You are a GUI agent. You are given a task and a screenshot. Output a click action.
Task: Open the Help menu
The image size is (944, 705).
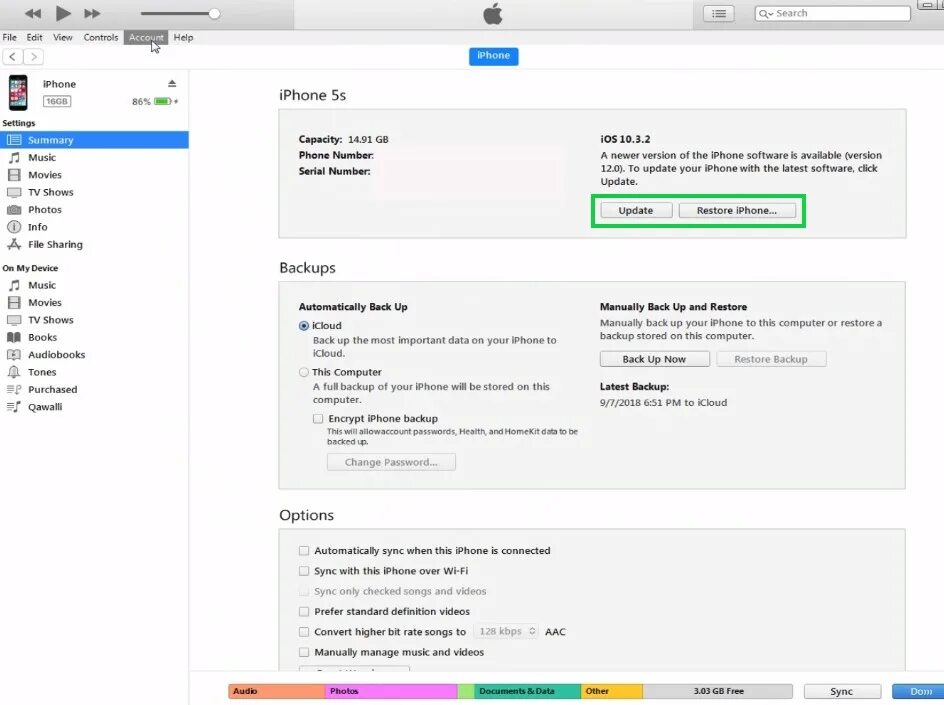(183, 37)
